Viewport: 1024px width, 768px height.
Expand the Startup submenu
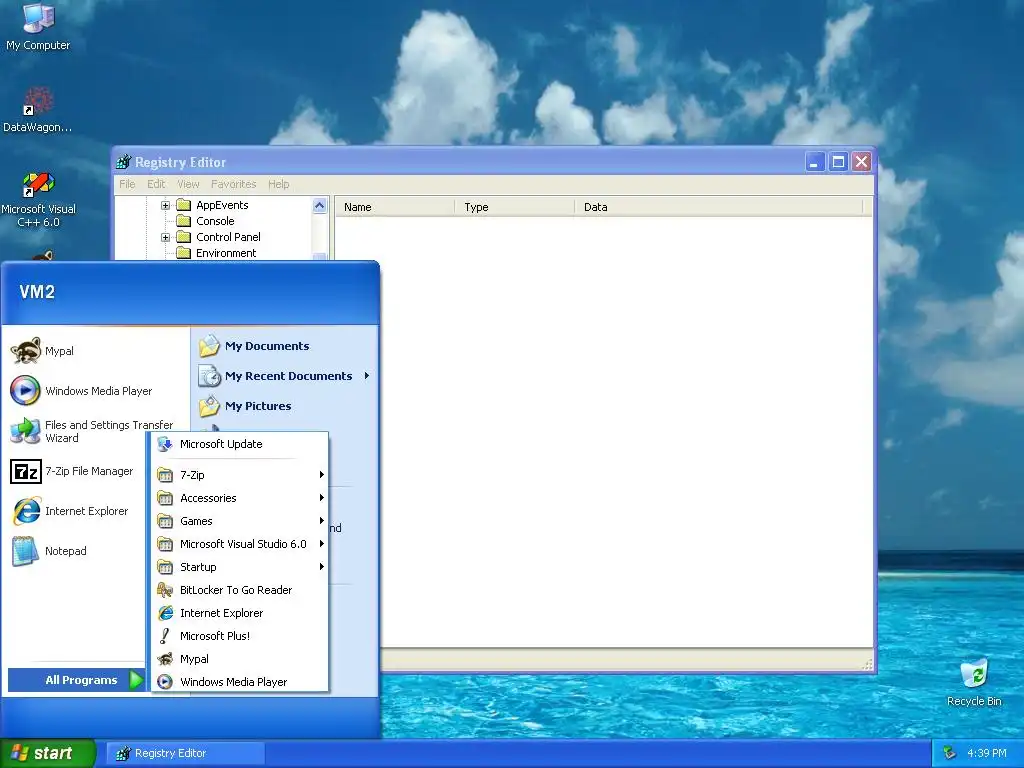[x=240, y=567]
